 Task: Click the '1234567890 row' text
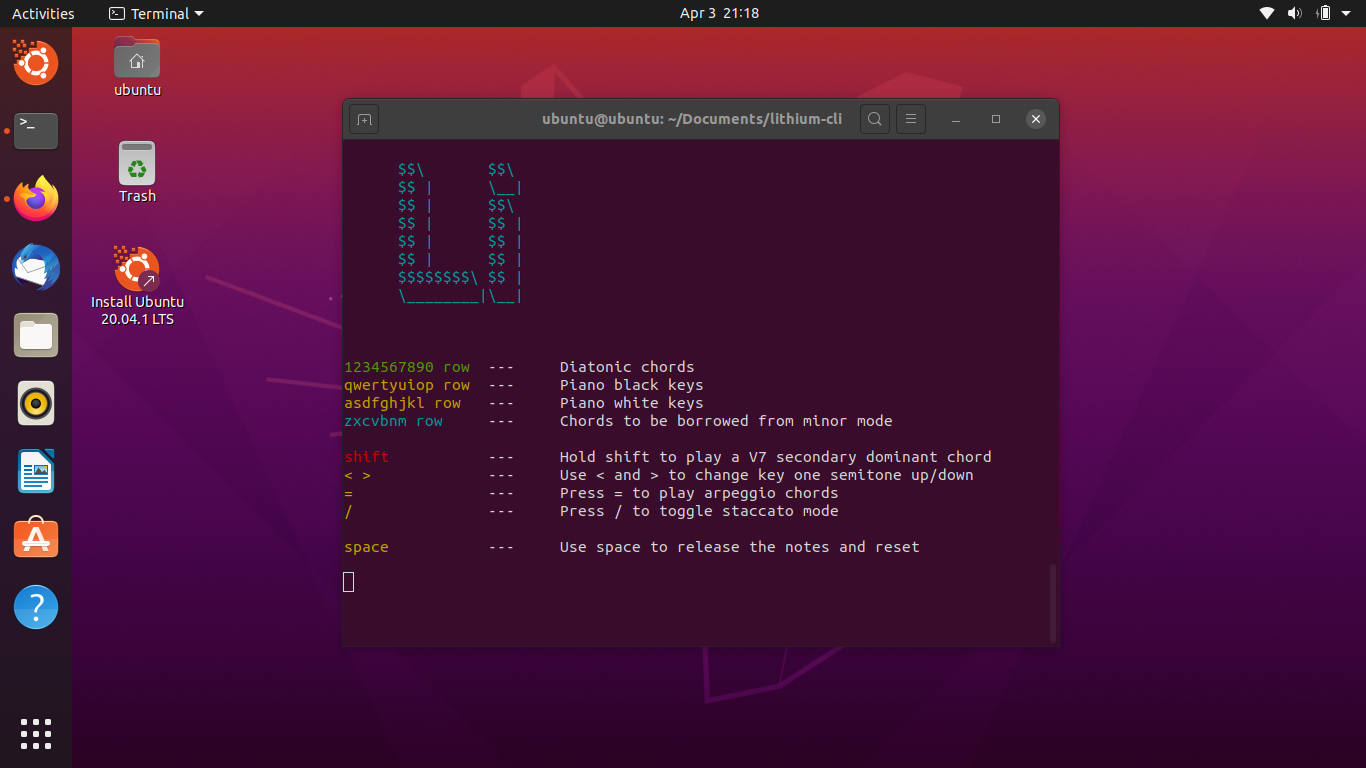coord(407,367)
